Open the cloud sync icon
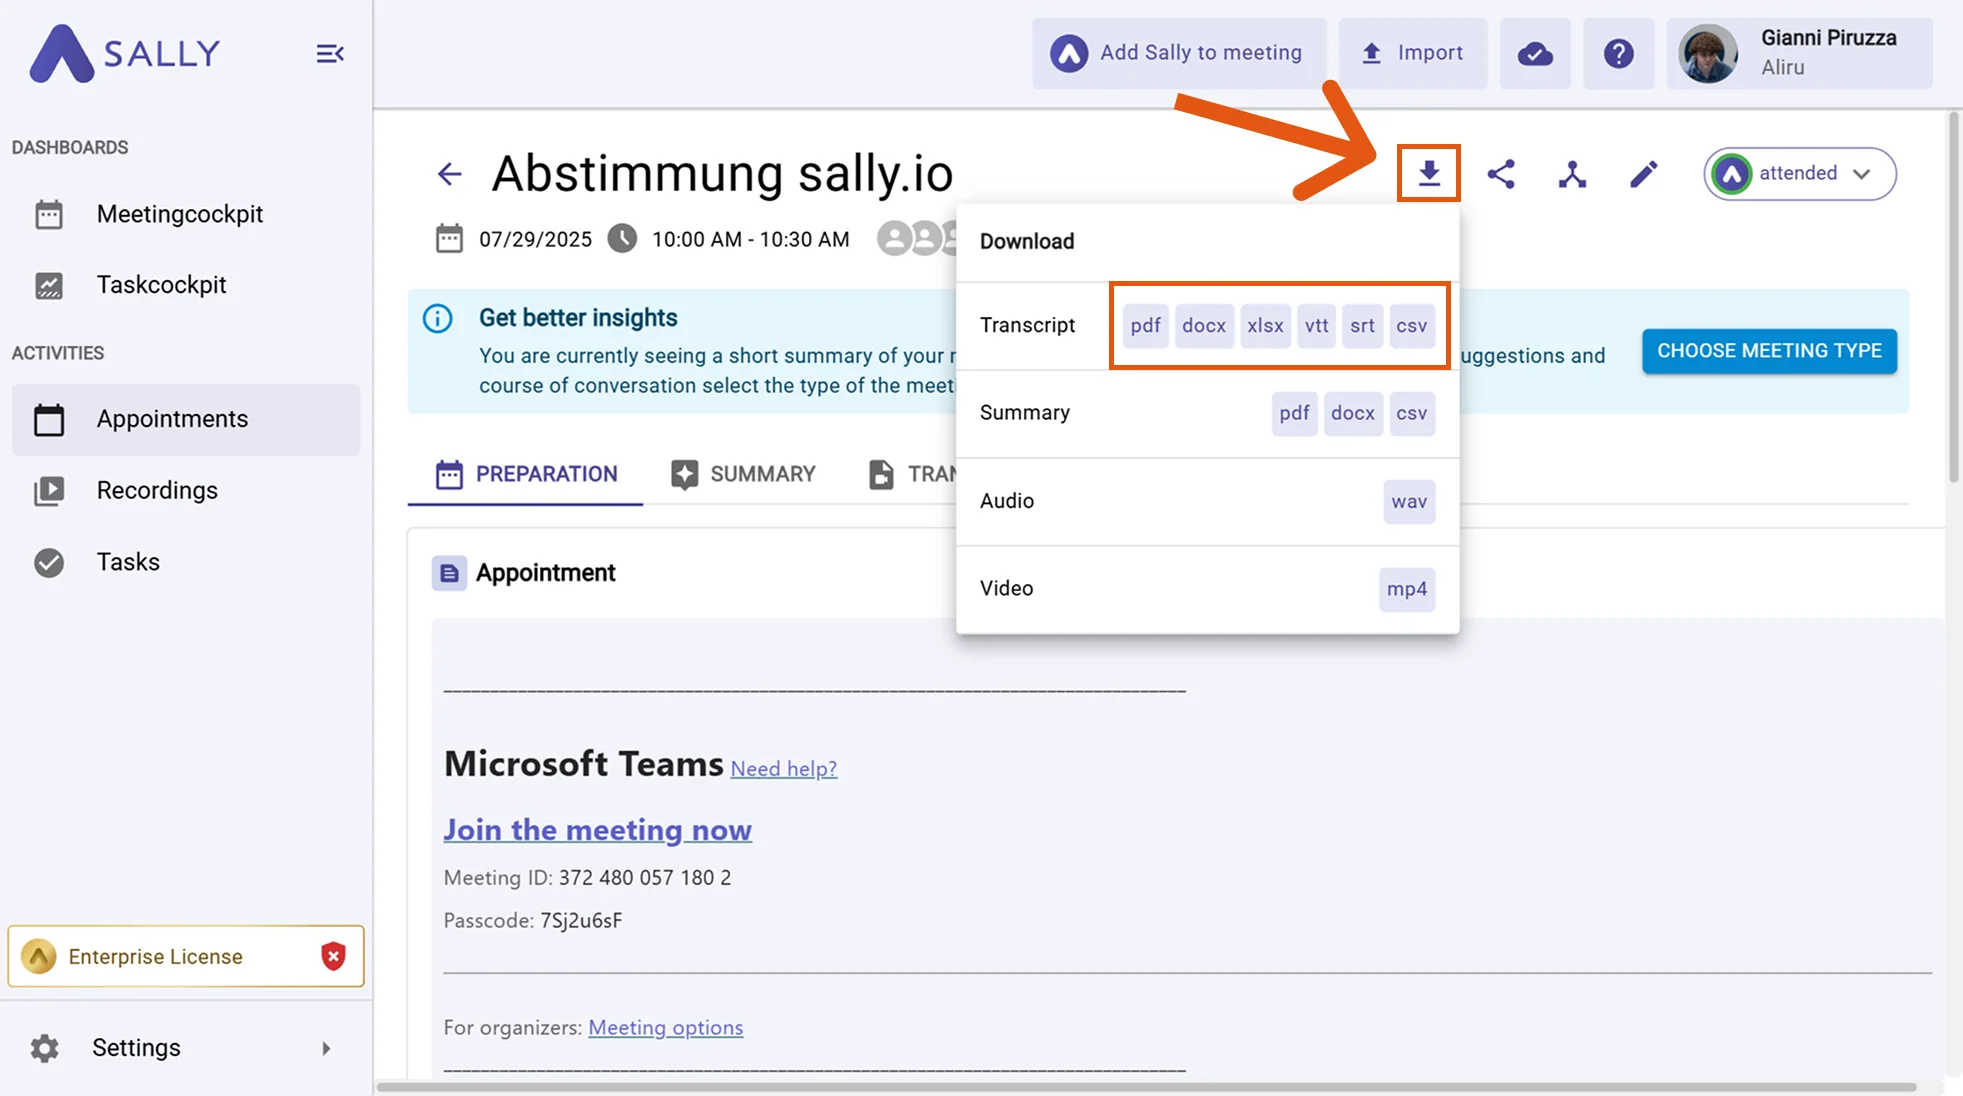 click(x=1535, y=53)
